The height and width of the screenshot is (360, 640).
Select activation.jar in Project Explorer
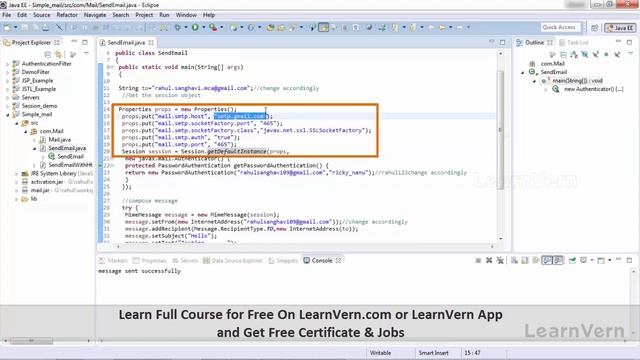(x=47, y=182)
